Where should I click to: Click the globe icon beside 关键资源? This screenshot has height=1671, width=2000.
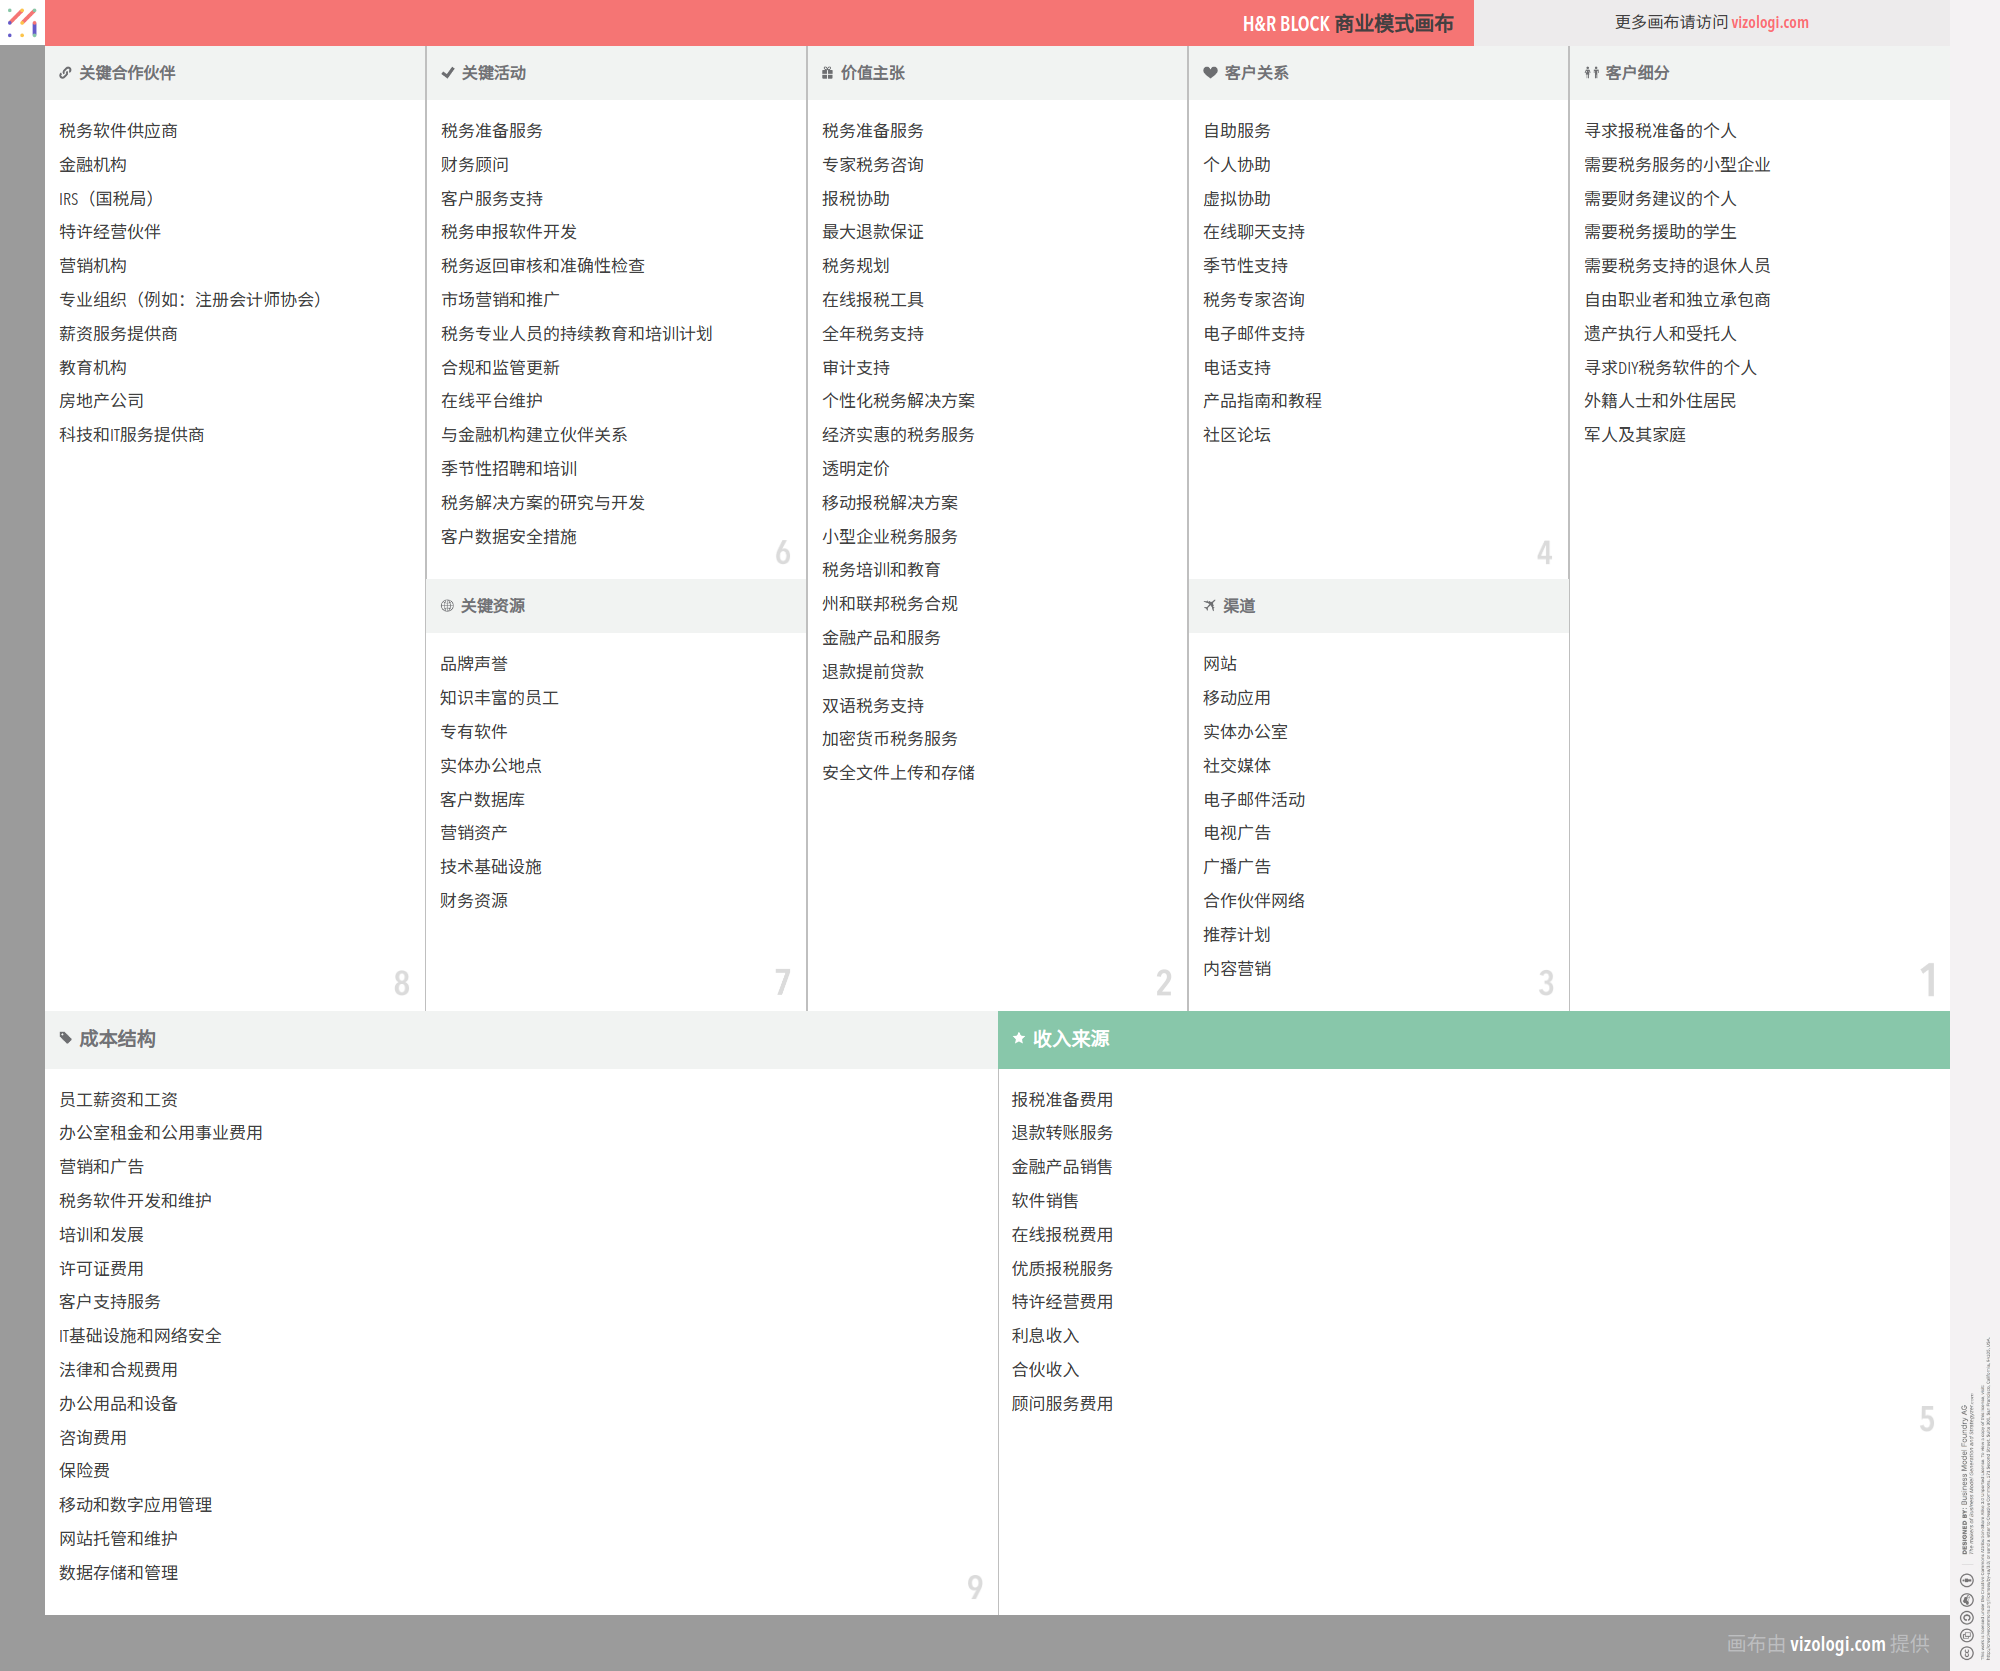(x=447, y=606)
